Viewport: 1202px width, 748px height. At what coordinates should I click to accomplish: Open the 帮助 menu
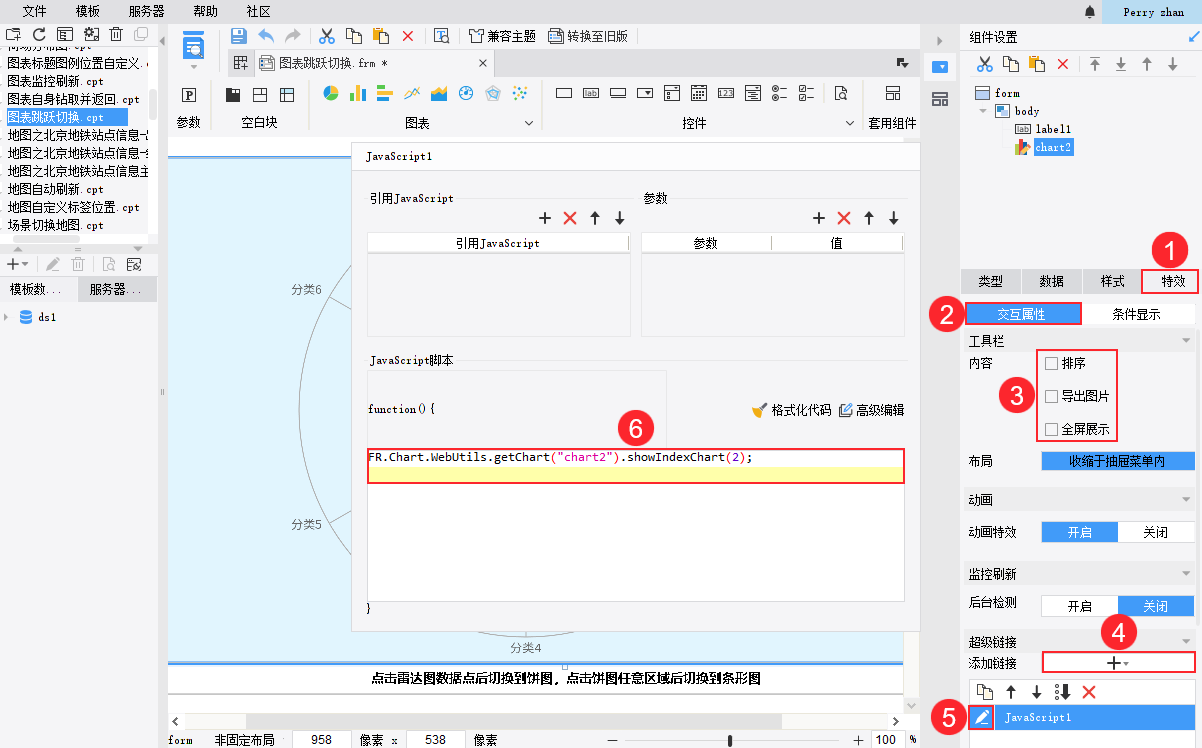[205, 11]
